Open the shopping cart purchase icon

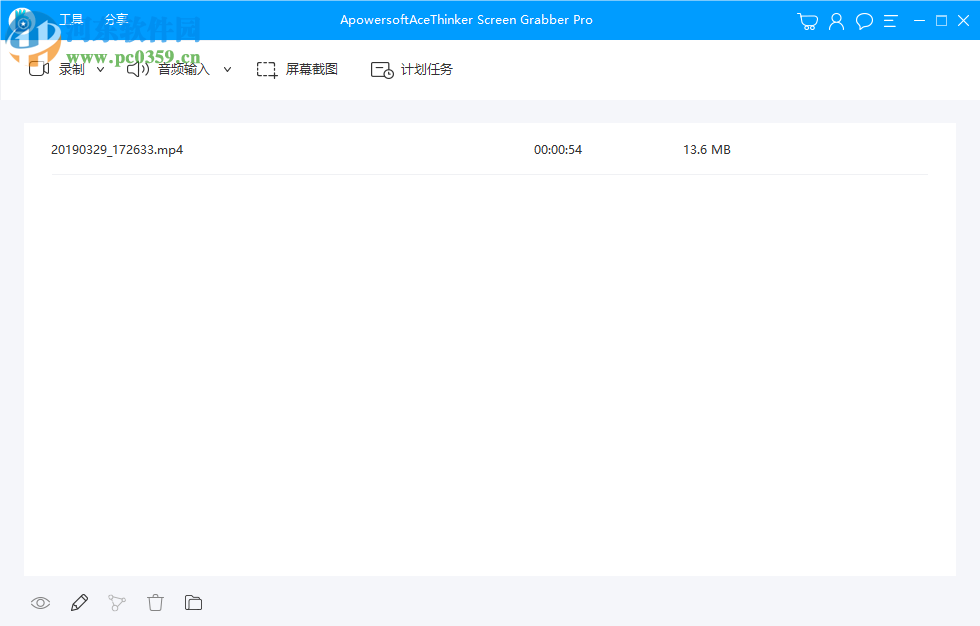[807, 20]
